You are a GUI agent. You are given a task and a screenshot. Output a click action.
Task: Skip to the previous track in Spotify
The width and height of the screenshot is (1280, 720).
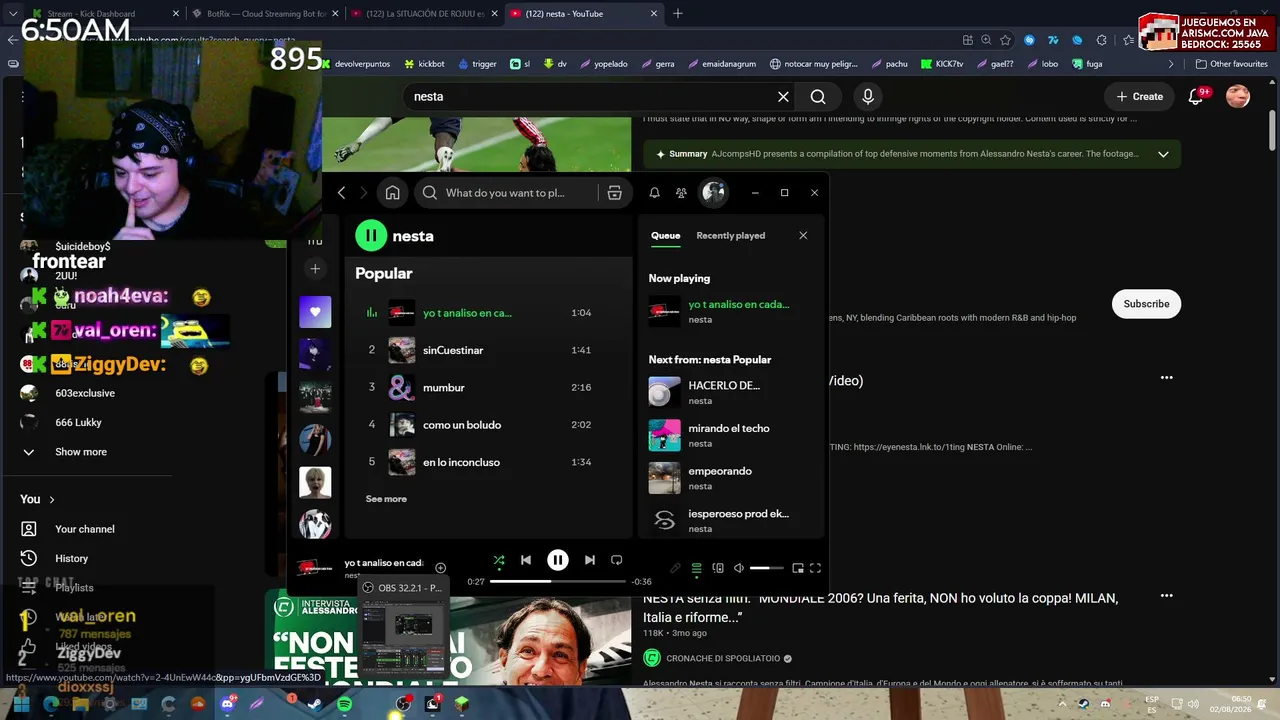tap(526, 560)
